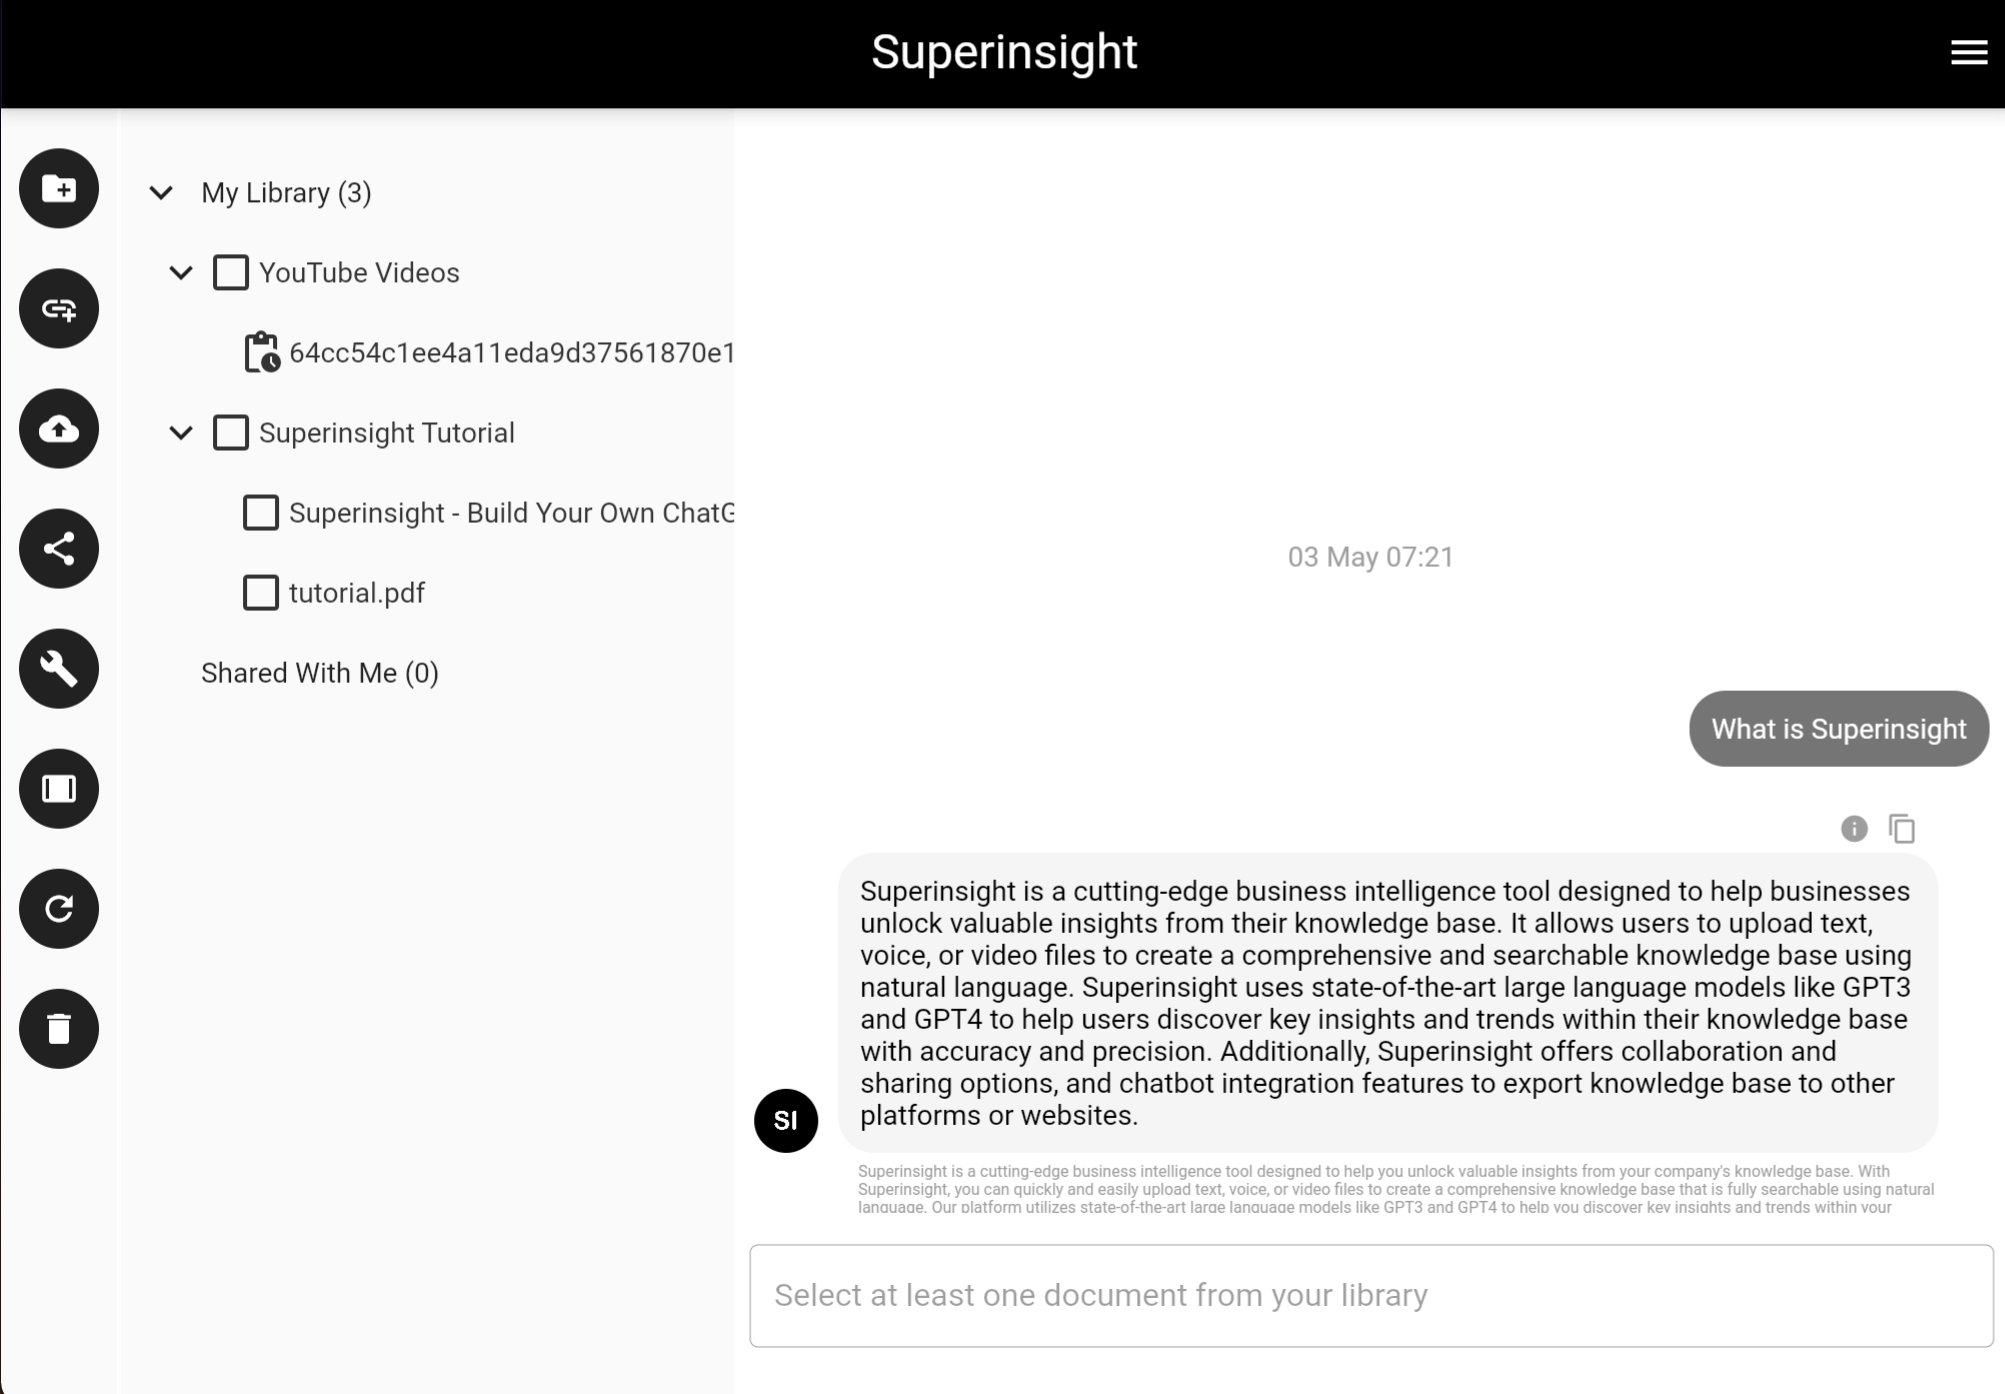2005x1394 pixels.
Task: Collapse the Superinsight Tutorial folder
Action: tap(183, 431)
